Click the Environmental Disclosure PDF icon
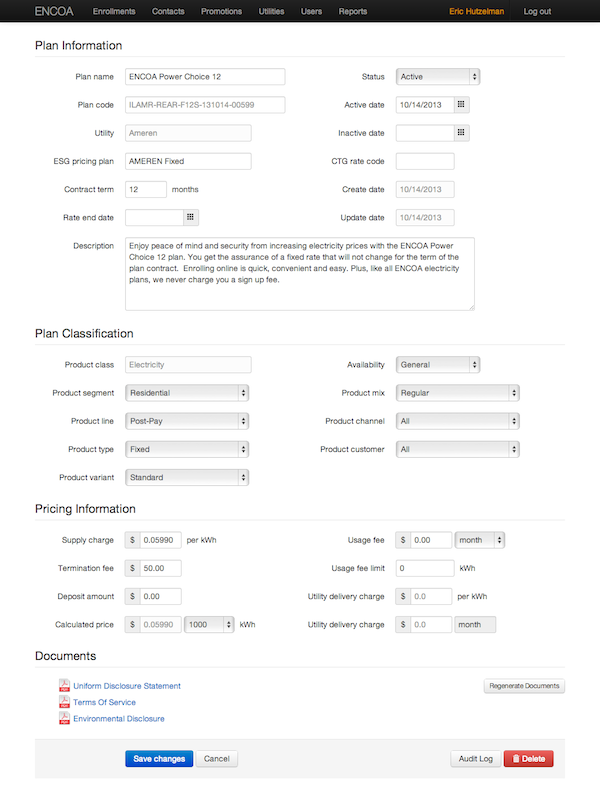Image resolution: width=600 pixels, height=801 pixels. [x=64, y=718]
